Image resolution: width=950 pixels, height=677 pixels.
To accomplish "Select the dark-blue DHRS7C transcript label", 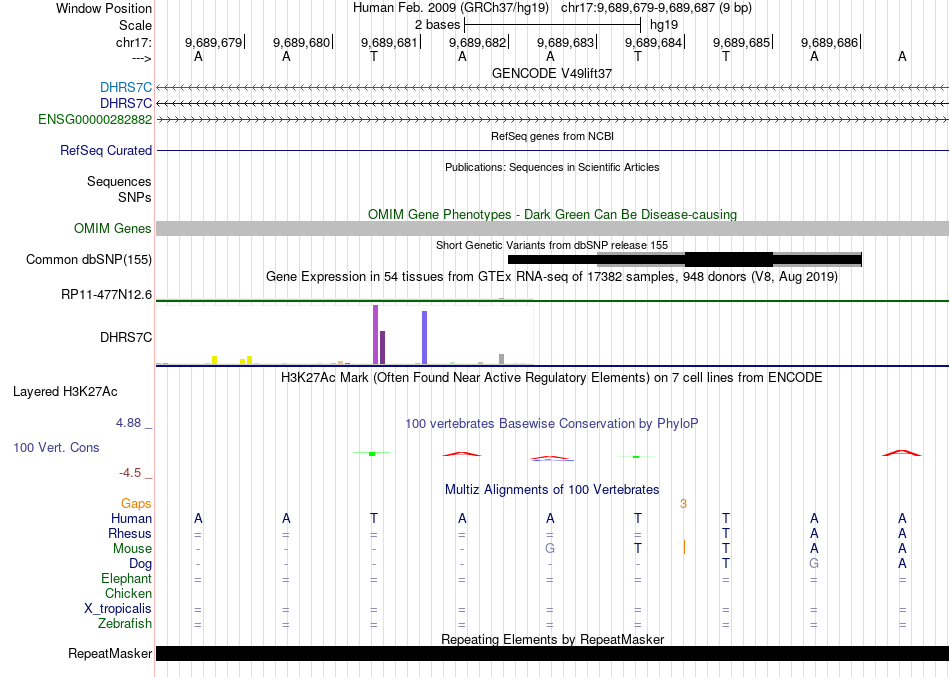I will [x=126, y=104].
